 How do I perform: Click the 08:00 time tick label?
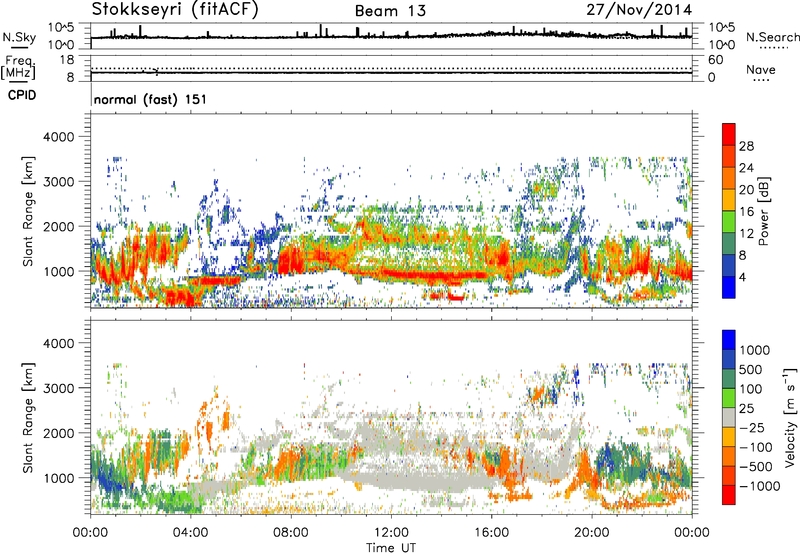tap(291, 533)
